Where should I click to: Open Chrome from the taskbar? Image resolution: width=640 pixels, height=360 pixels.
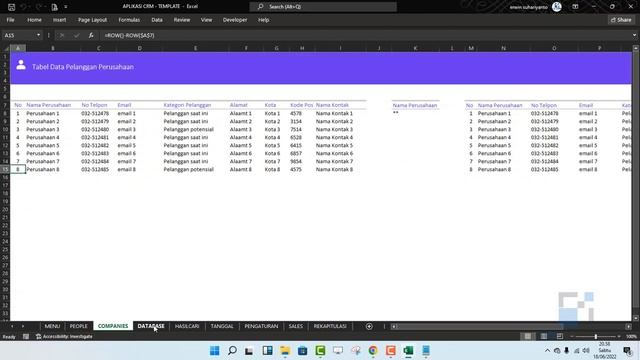click(x=373, y=351)
